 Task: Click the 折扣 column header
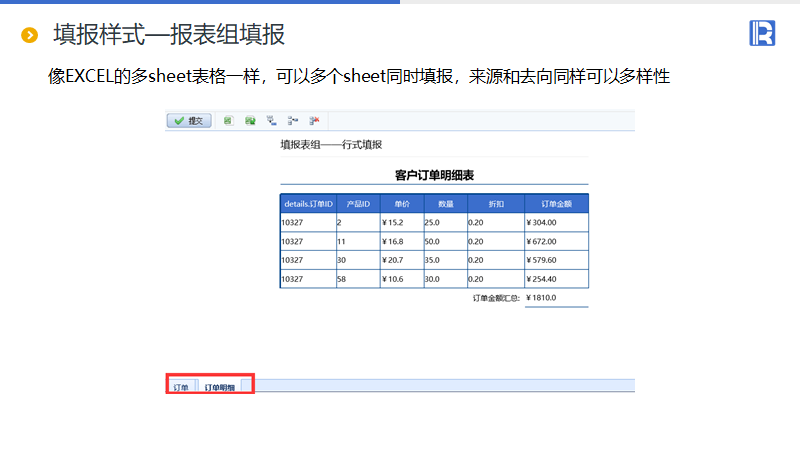[x=496, y=204]
